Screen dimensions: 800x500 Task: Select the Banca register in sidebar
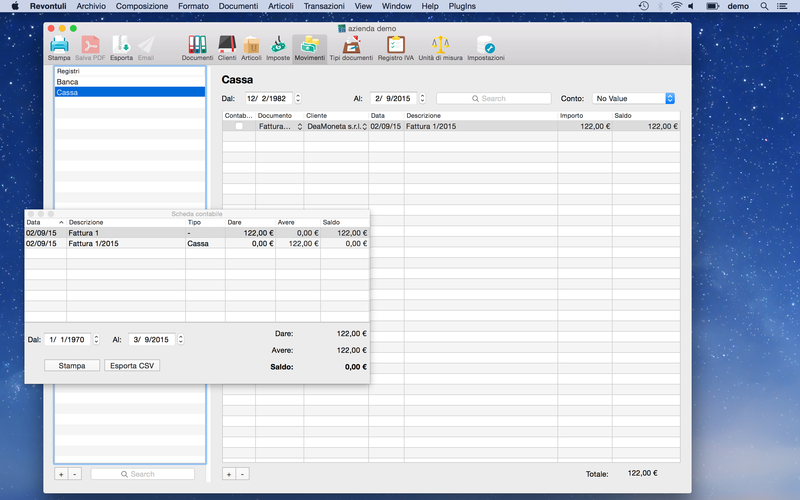tap(130, 82)
